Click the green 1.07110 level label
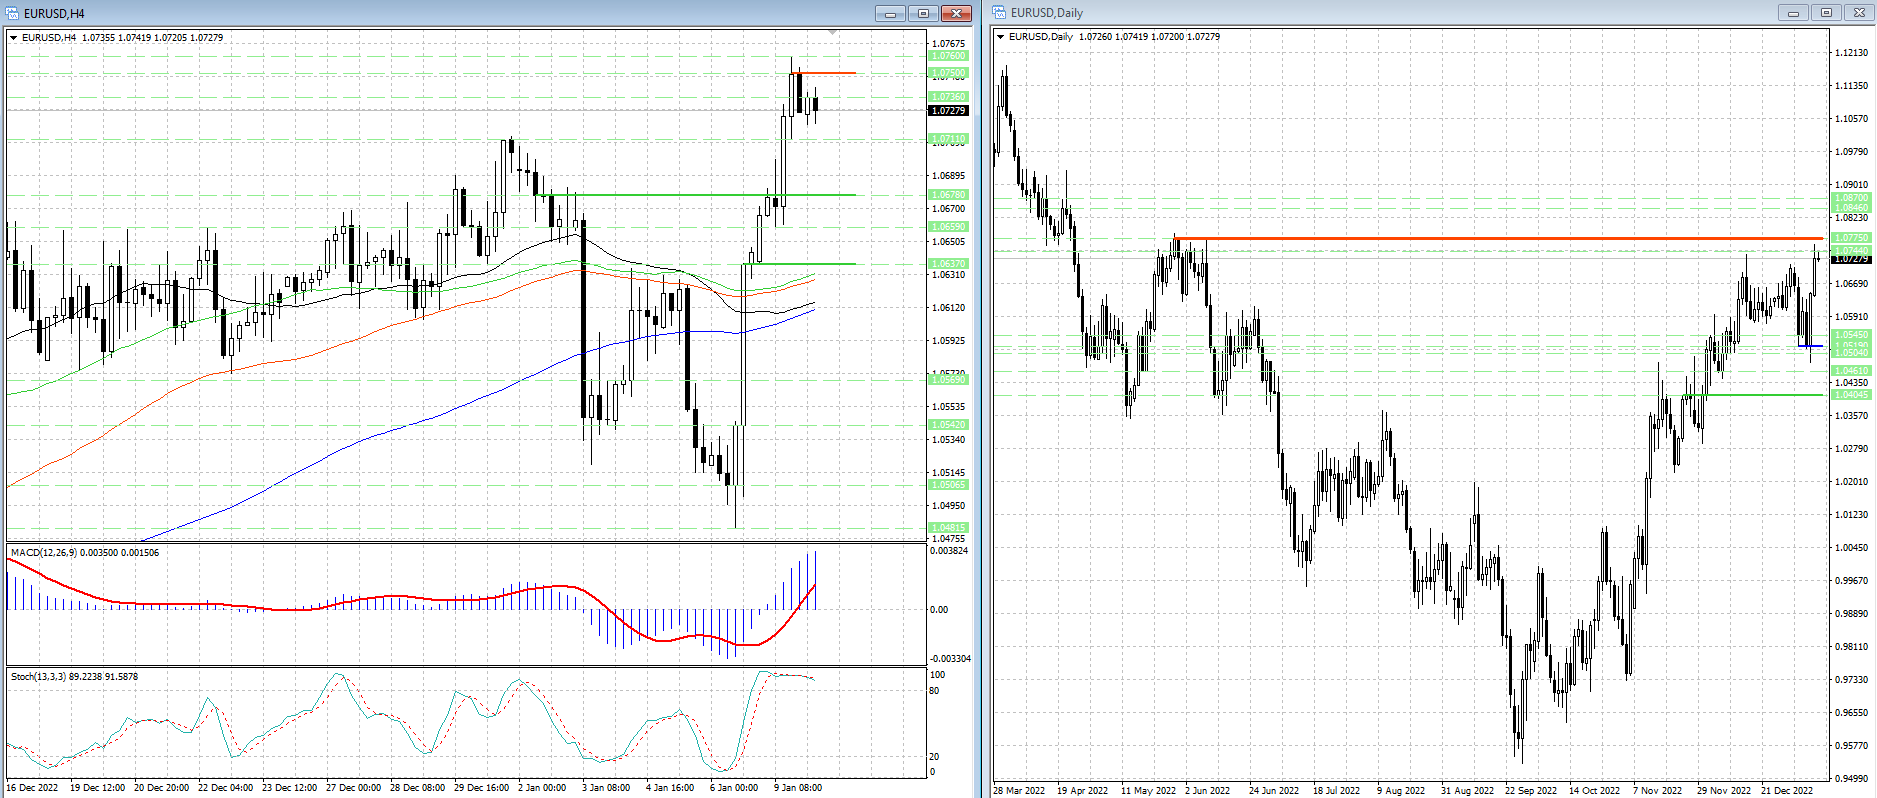Image resolution: width=1877 pixels, height=798 pixels. (949, 139)
